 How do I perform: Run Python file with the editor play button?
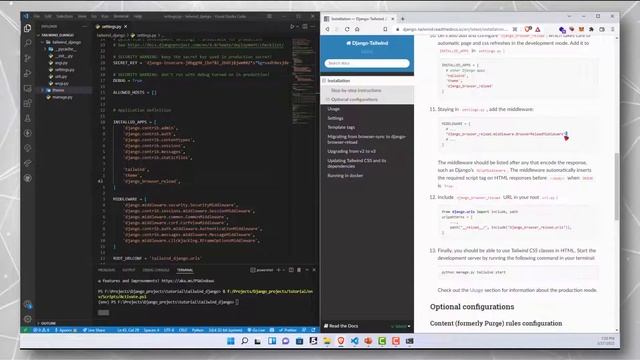292,27
